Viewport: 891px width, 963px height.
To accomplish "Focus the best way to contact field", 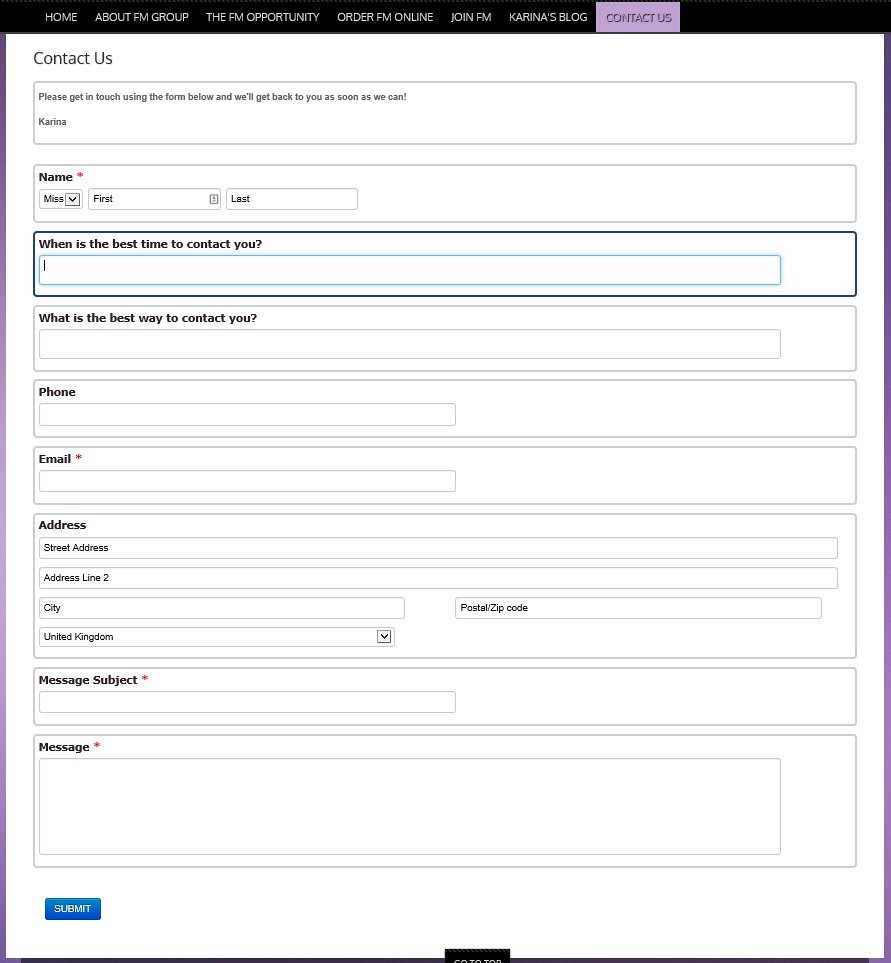I will click(409, 344).
